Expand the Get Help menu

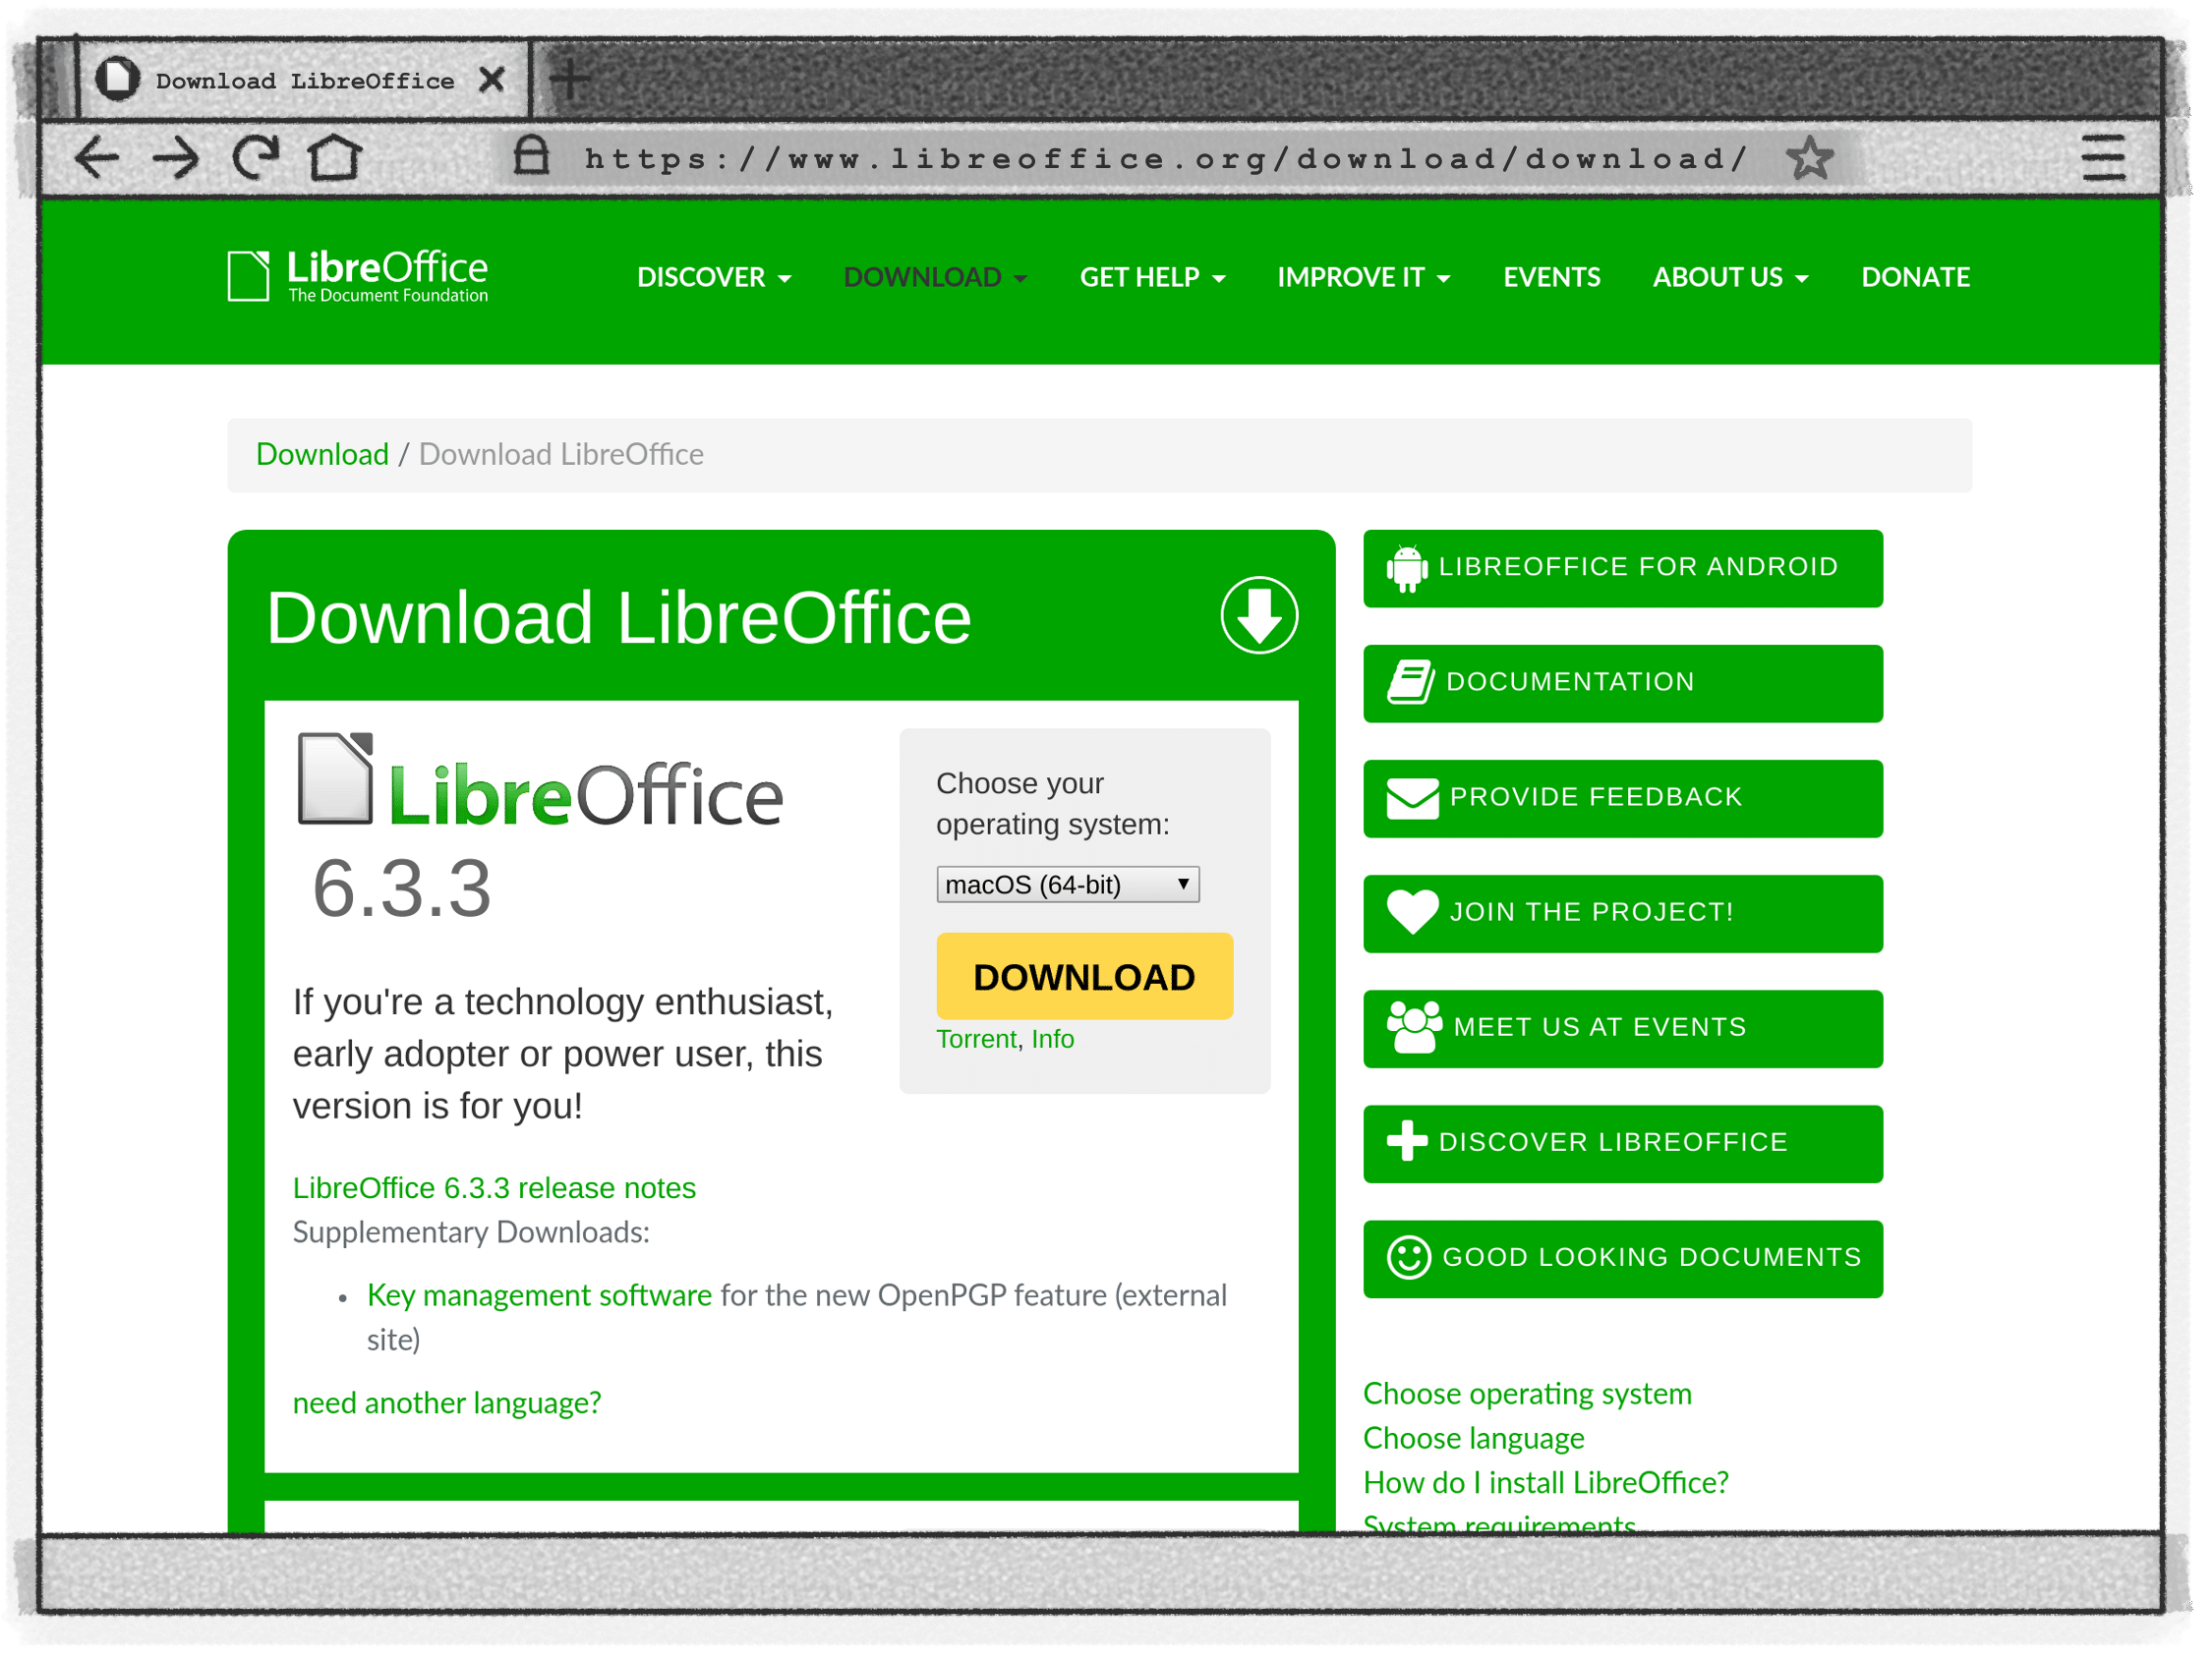(x=1151, y=277)
